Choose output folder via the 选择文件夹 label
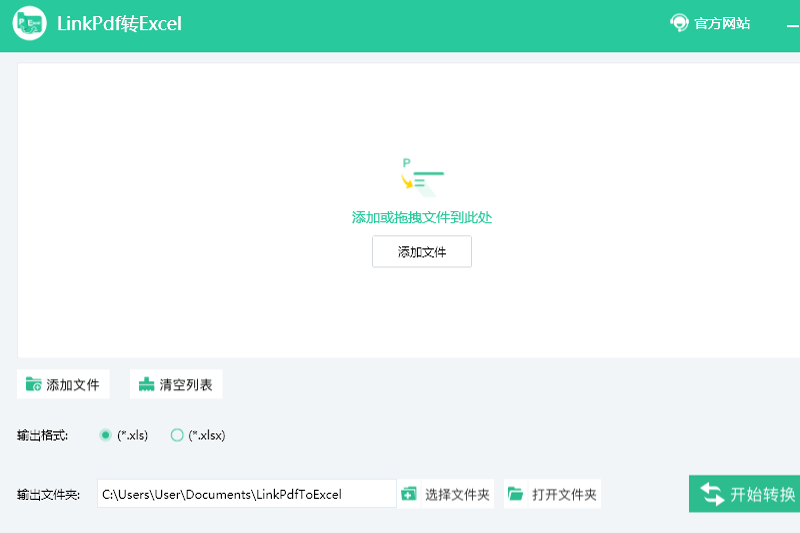 tap(457, 494)
